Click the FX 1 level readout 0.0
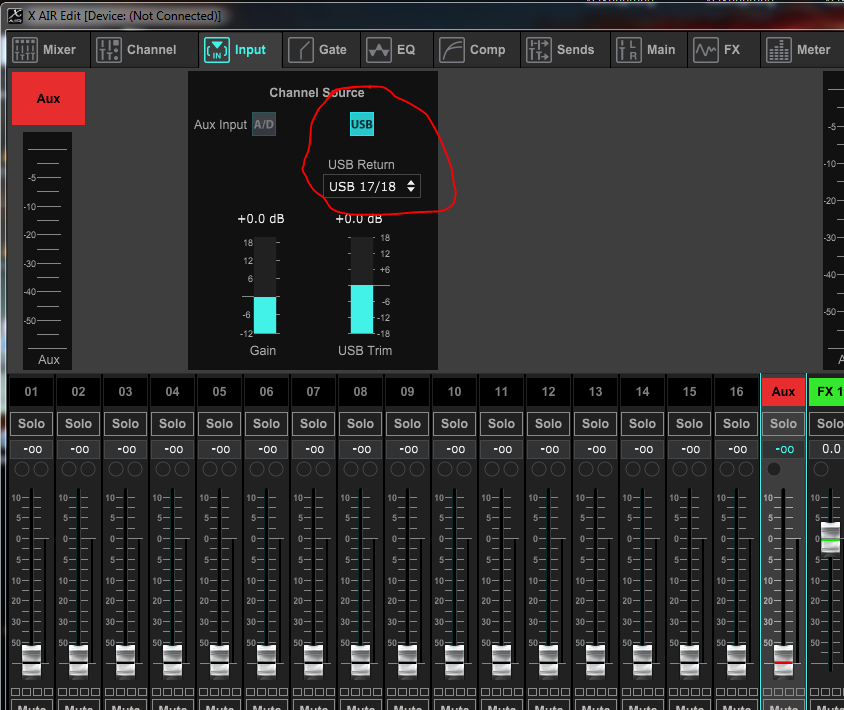The width and height of the screenshot is (844, 710). point(827,449)
